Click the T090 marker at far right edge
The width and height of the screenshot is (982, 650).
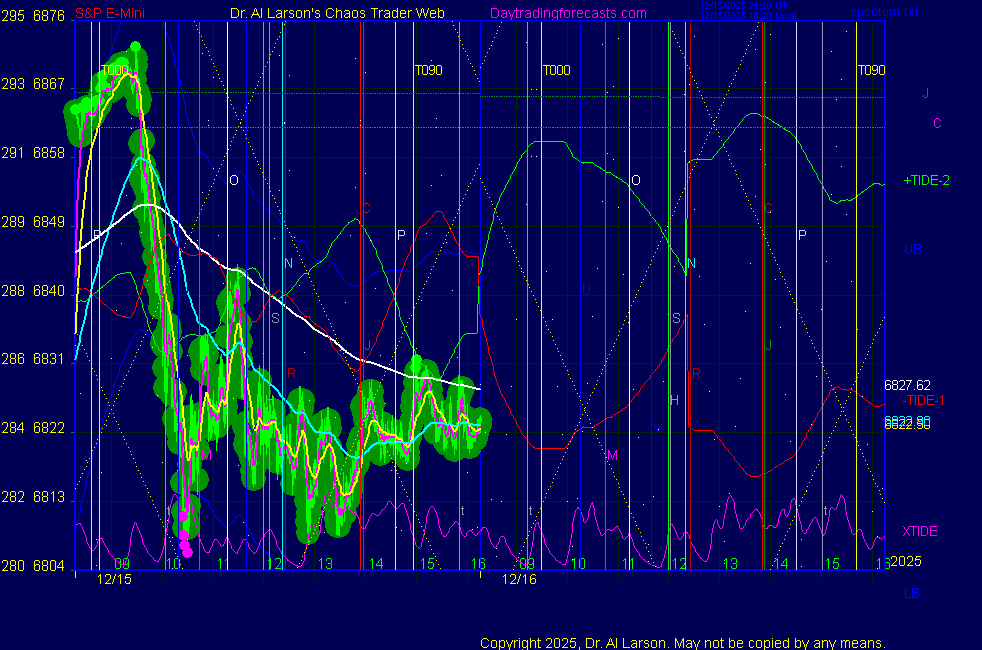click(x=871, y=70)
